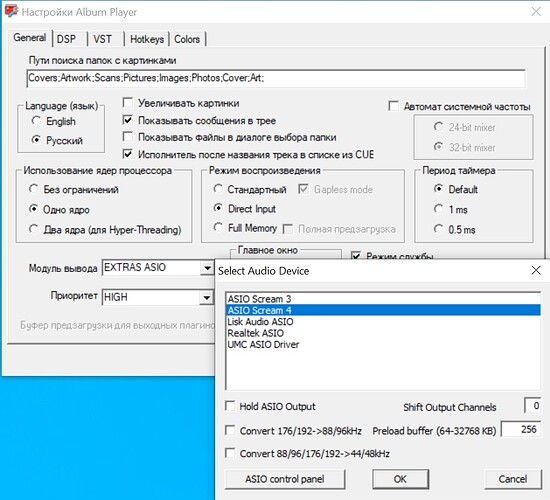This screenshot has width=550, height=500.
Task: Click the cover folder search paths field
Action: pyautogui.click(x=276, y=78)
